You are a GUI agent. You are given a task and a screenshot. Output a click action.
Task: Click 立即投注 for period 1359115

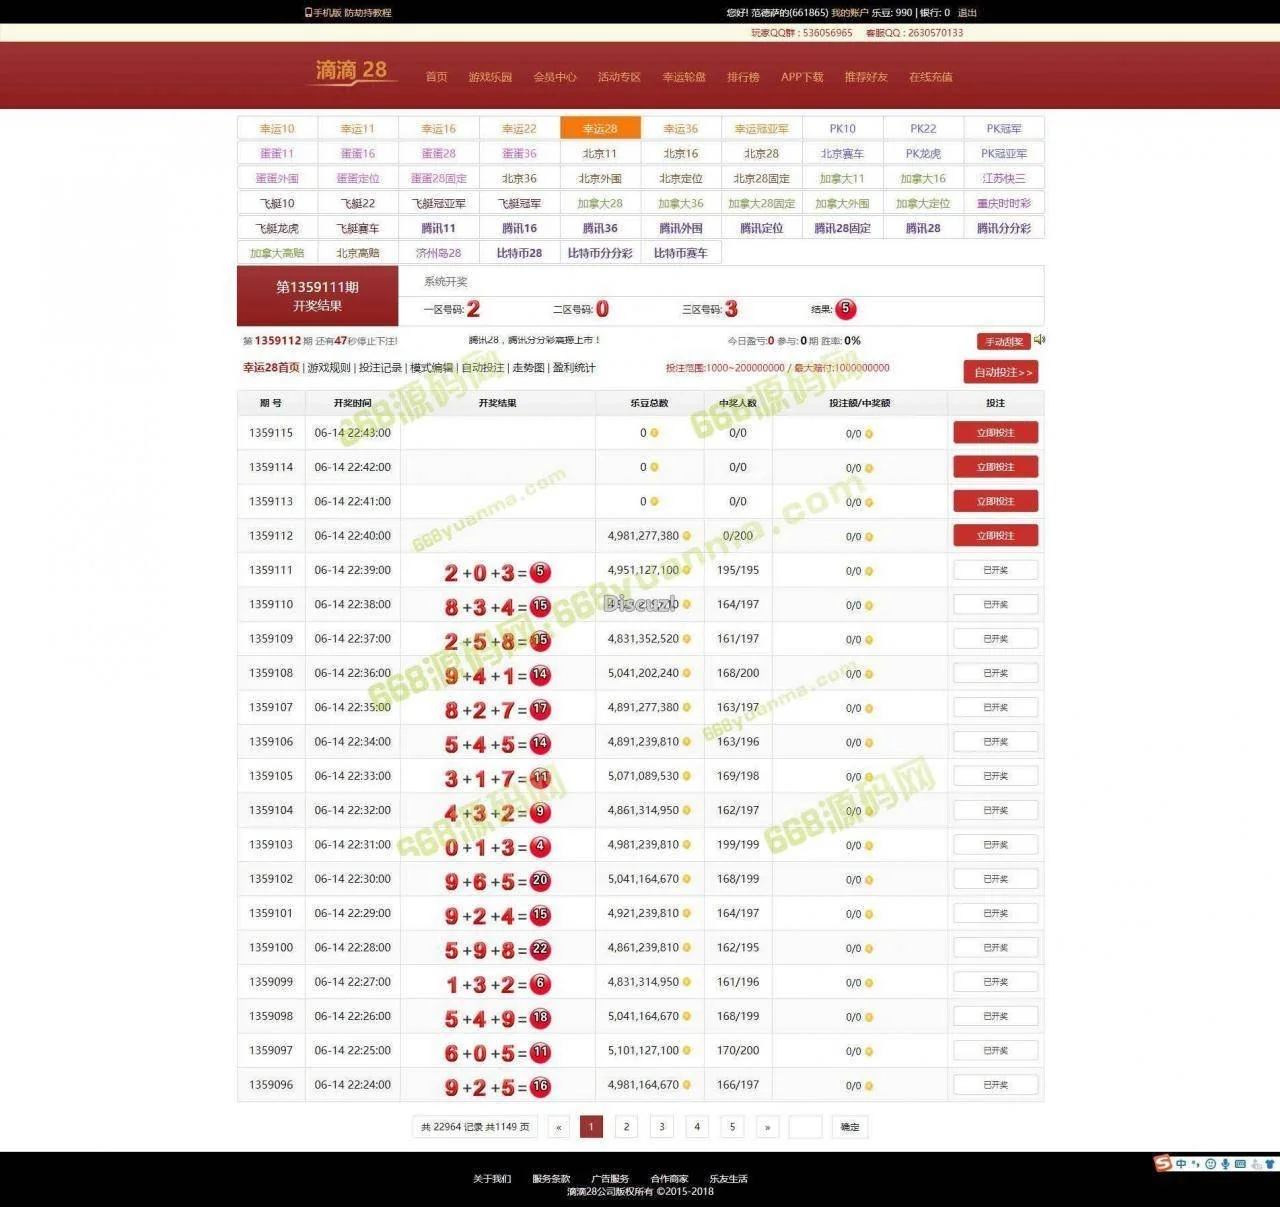[995, 433]
